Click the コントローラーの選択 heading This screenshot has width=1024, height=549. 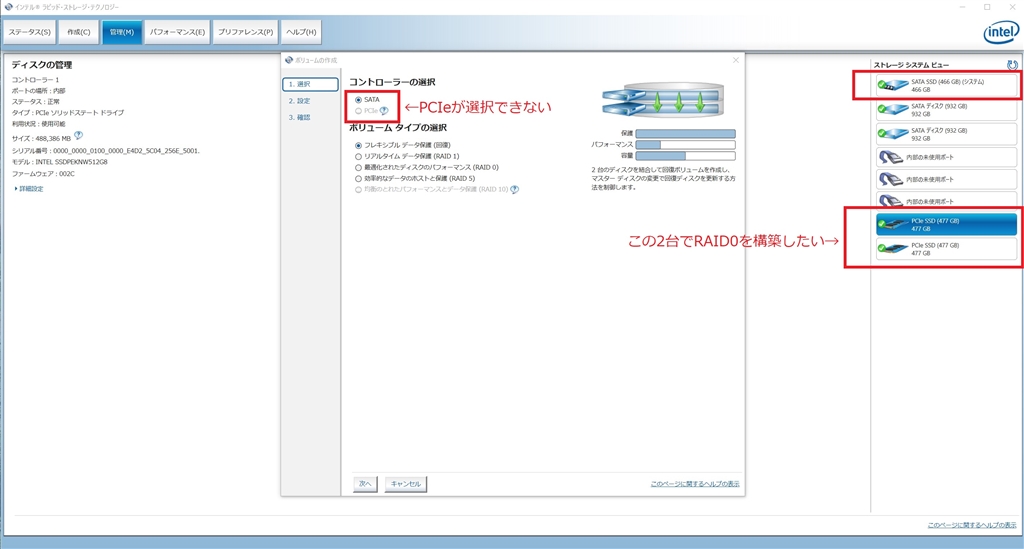point(392,82)
